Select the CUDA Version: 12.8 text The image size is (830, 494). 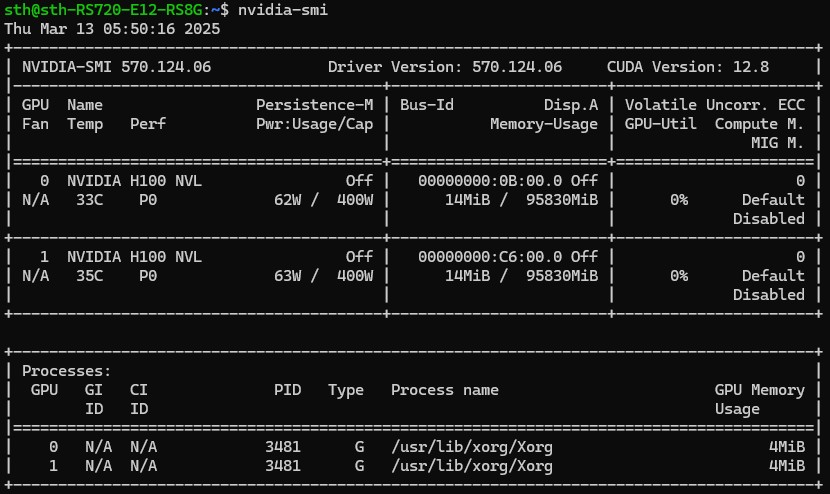(x=688, y=67)
